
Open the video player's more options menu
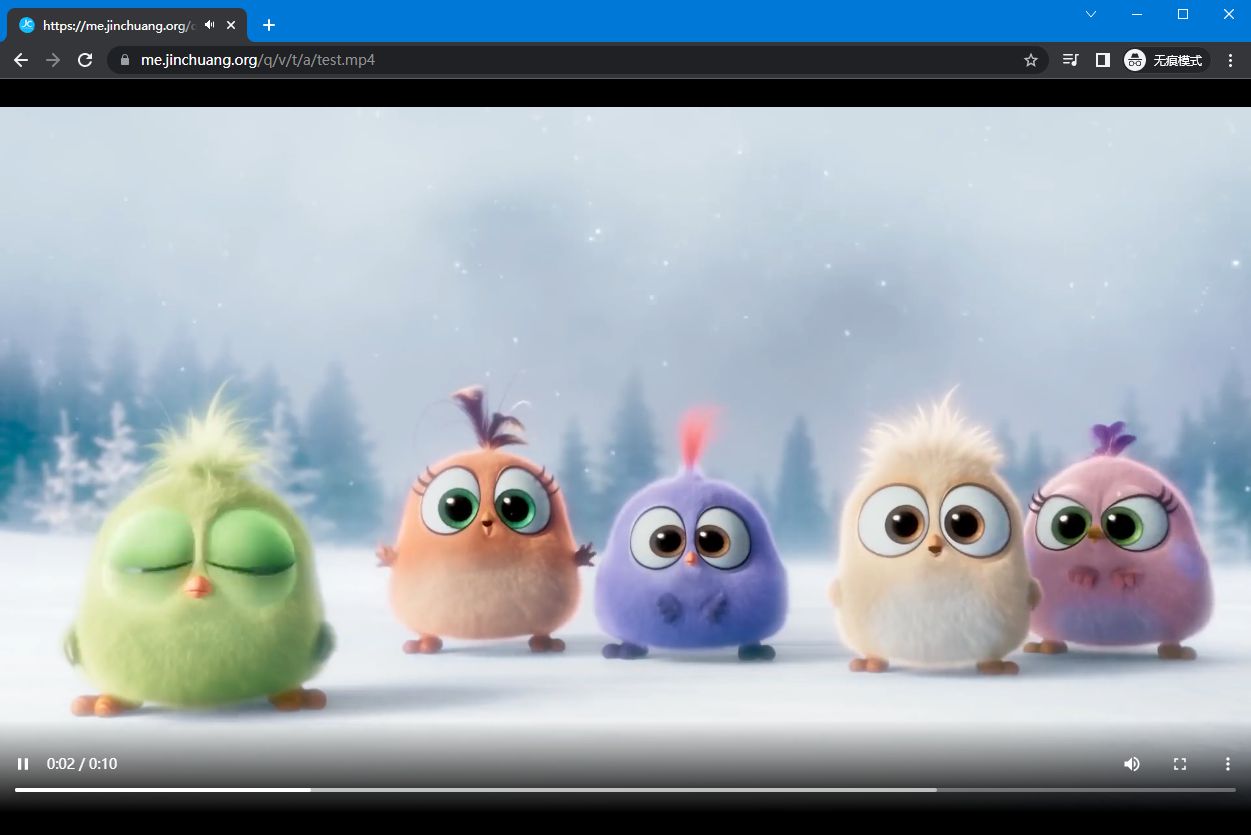tap(1228, 764)
